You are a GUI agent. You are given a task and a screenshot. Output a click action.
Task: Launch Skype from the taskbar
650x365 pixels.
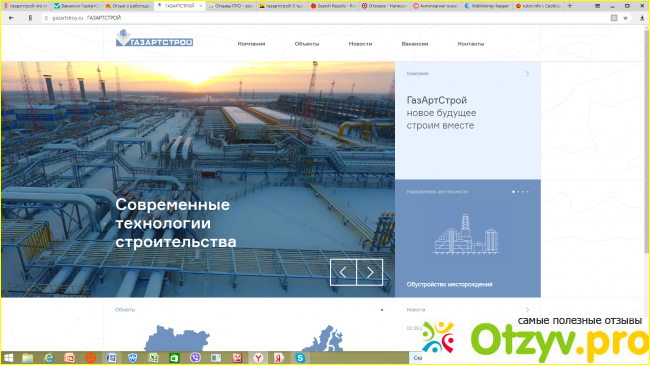[x=300, y=358]
